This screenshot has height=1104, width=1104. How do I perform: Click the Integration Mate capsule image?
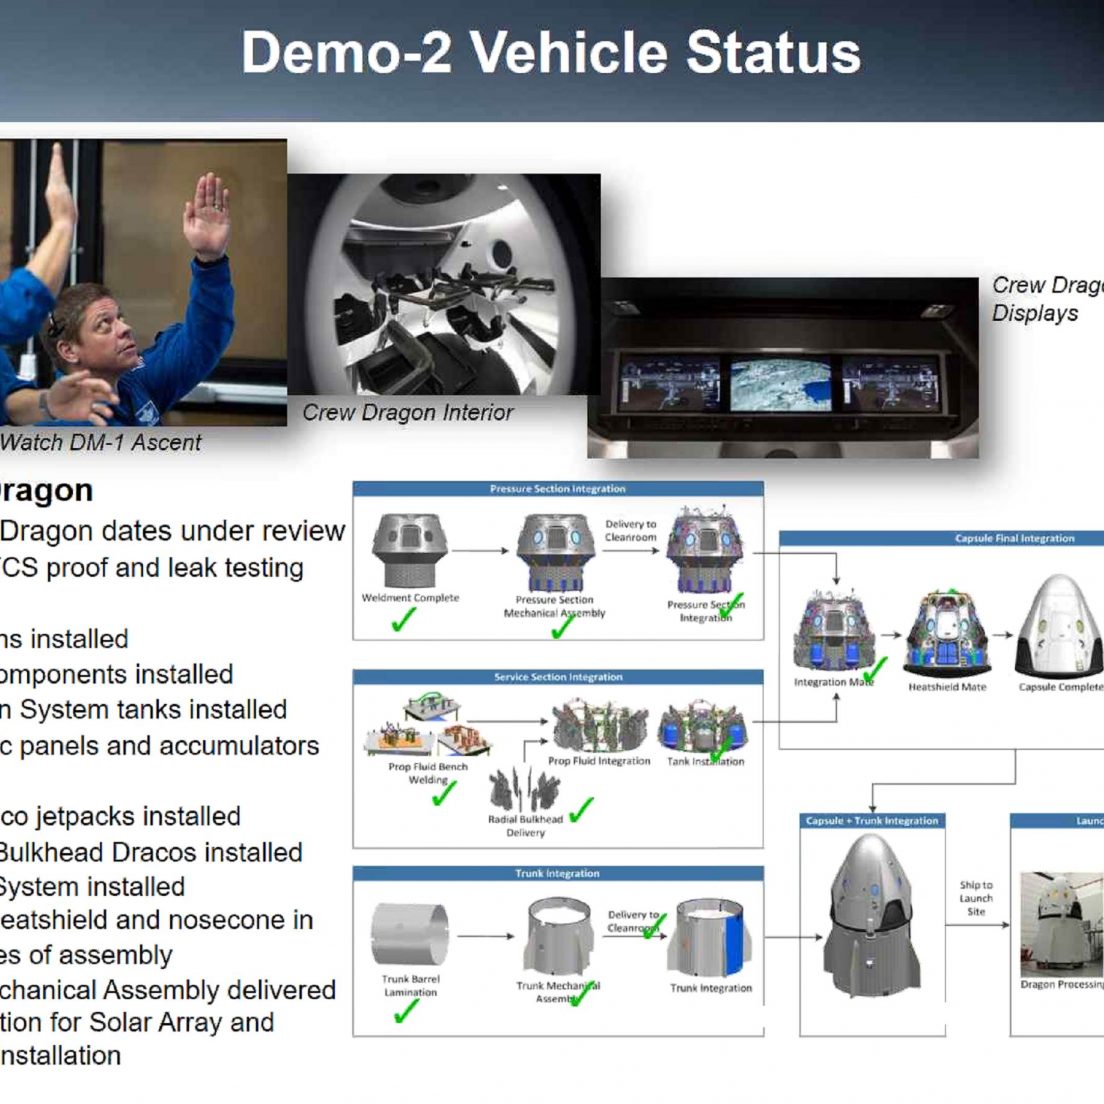[x=834, y=629]
